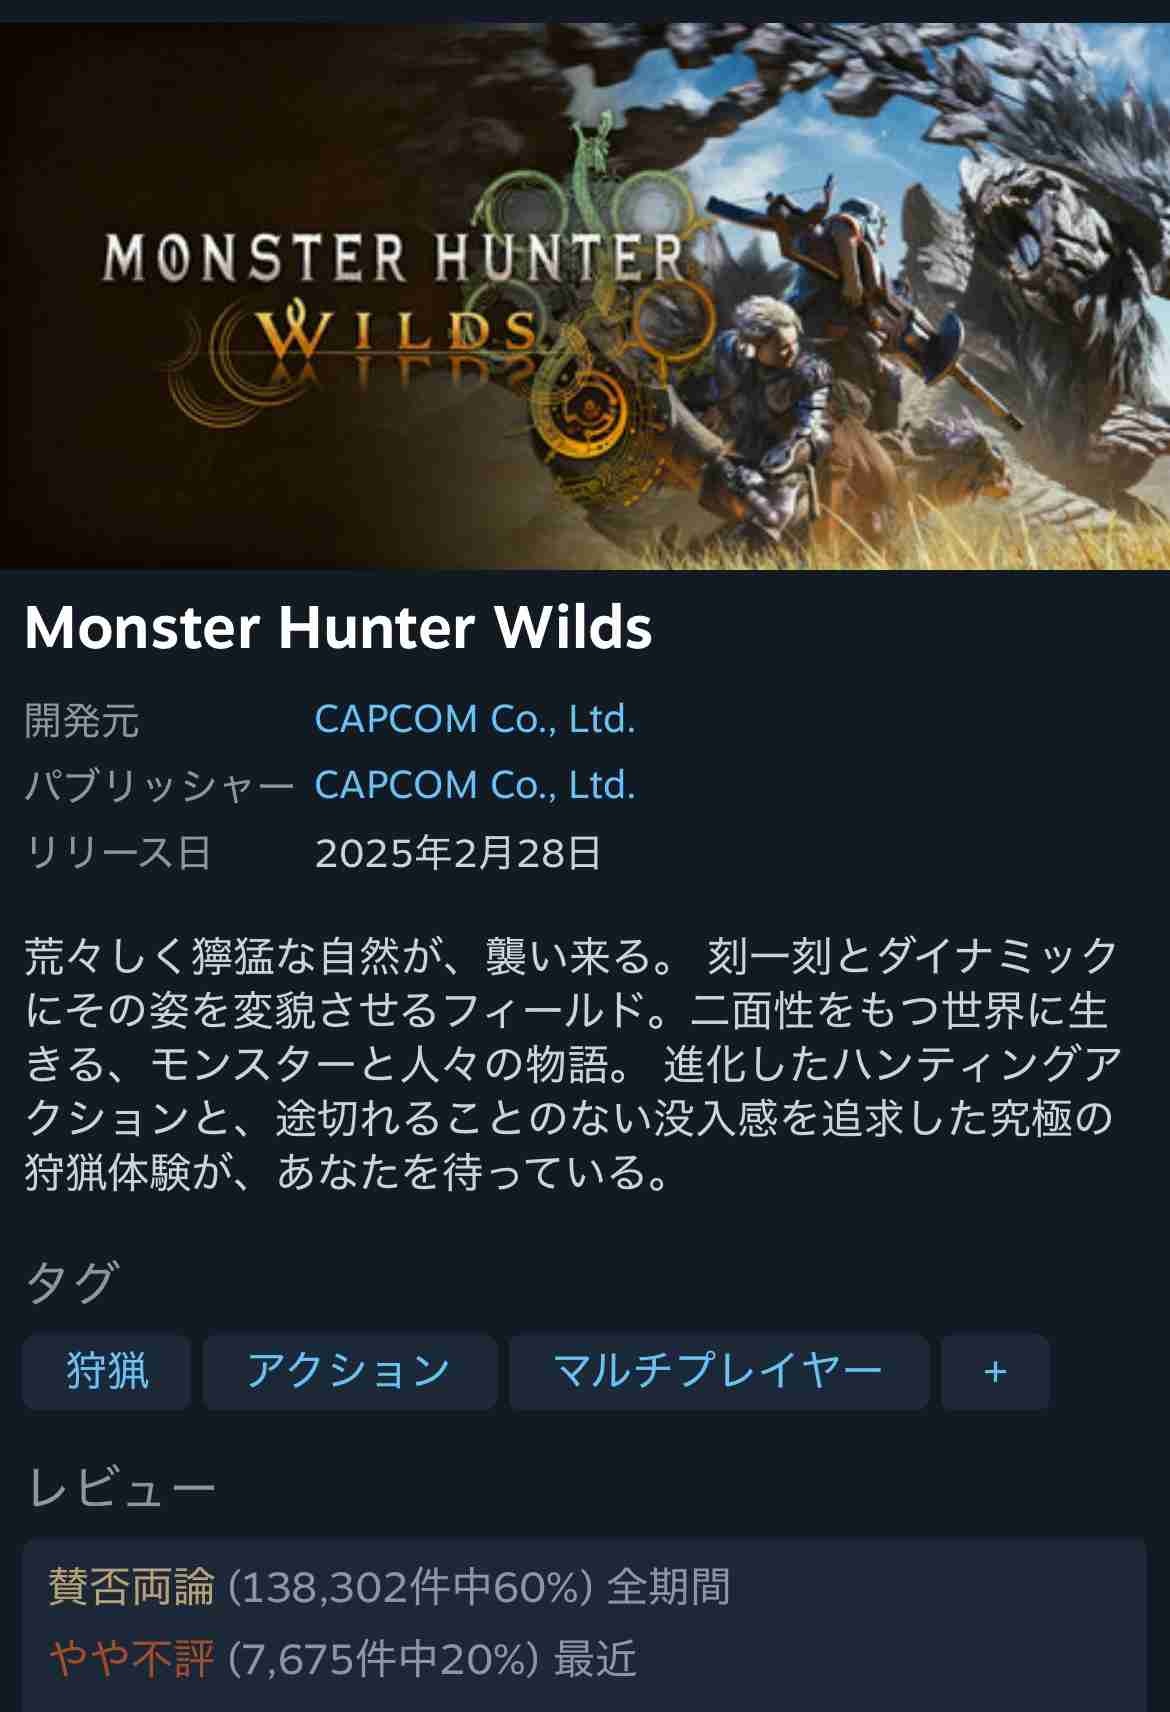
Task: Tap the game description paragraph
Action: 572,1064
